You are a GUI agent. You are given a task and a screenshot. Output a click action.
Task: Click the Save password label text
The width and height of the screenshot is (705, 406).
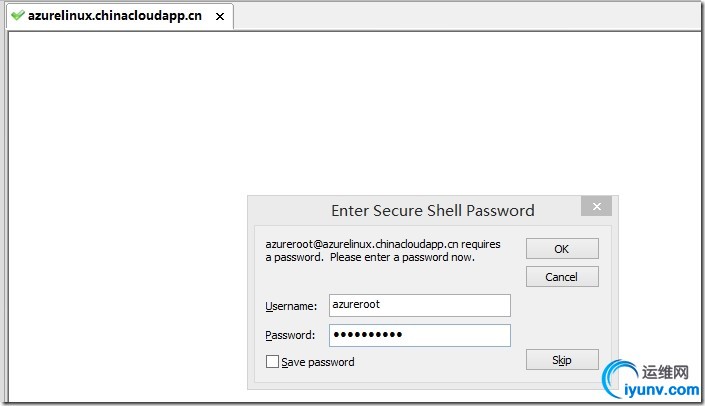(318, 362)
